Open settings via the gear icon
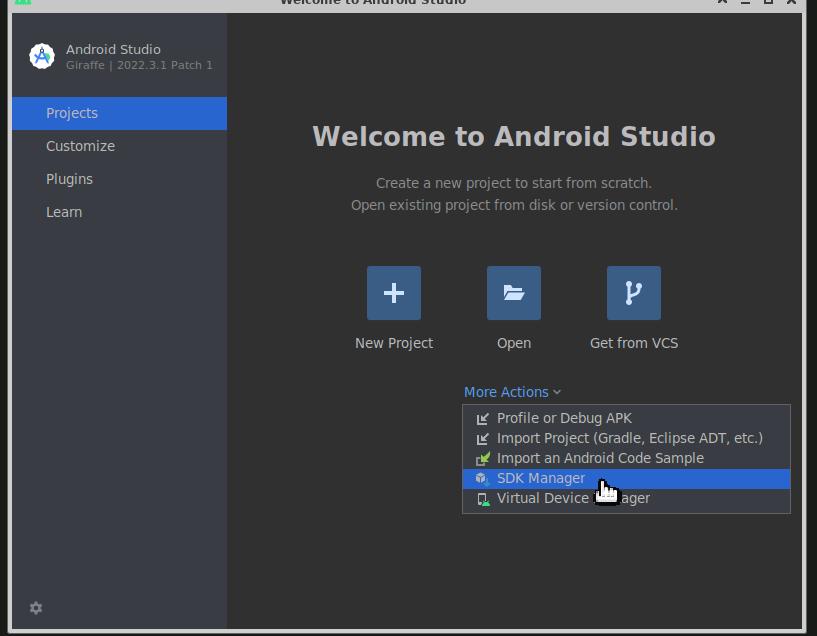Viewport: 817px width, 636px height. pos(36,608)
